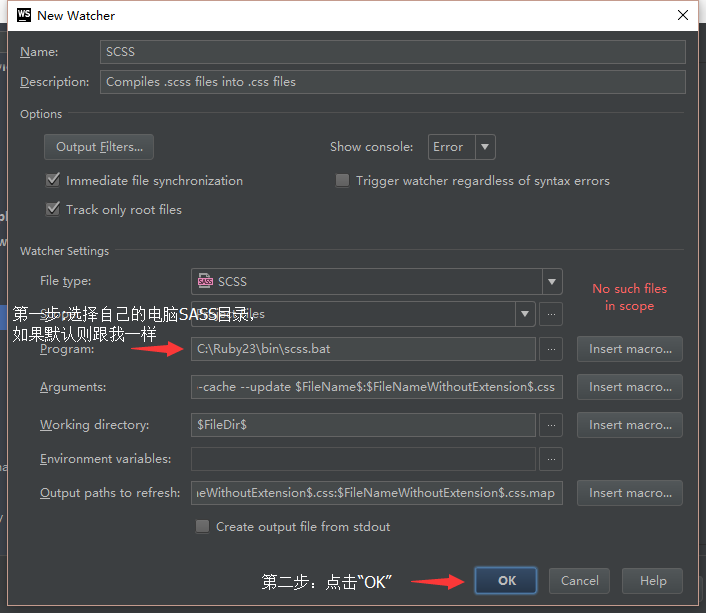Insert macro for Output paths to refresh
This screenshot has height=613, width=706.
point(630,493)
